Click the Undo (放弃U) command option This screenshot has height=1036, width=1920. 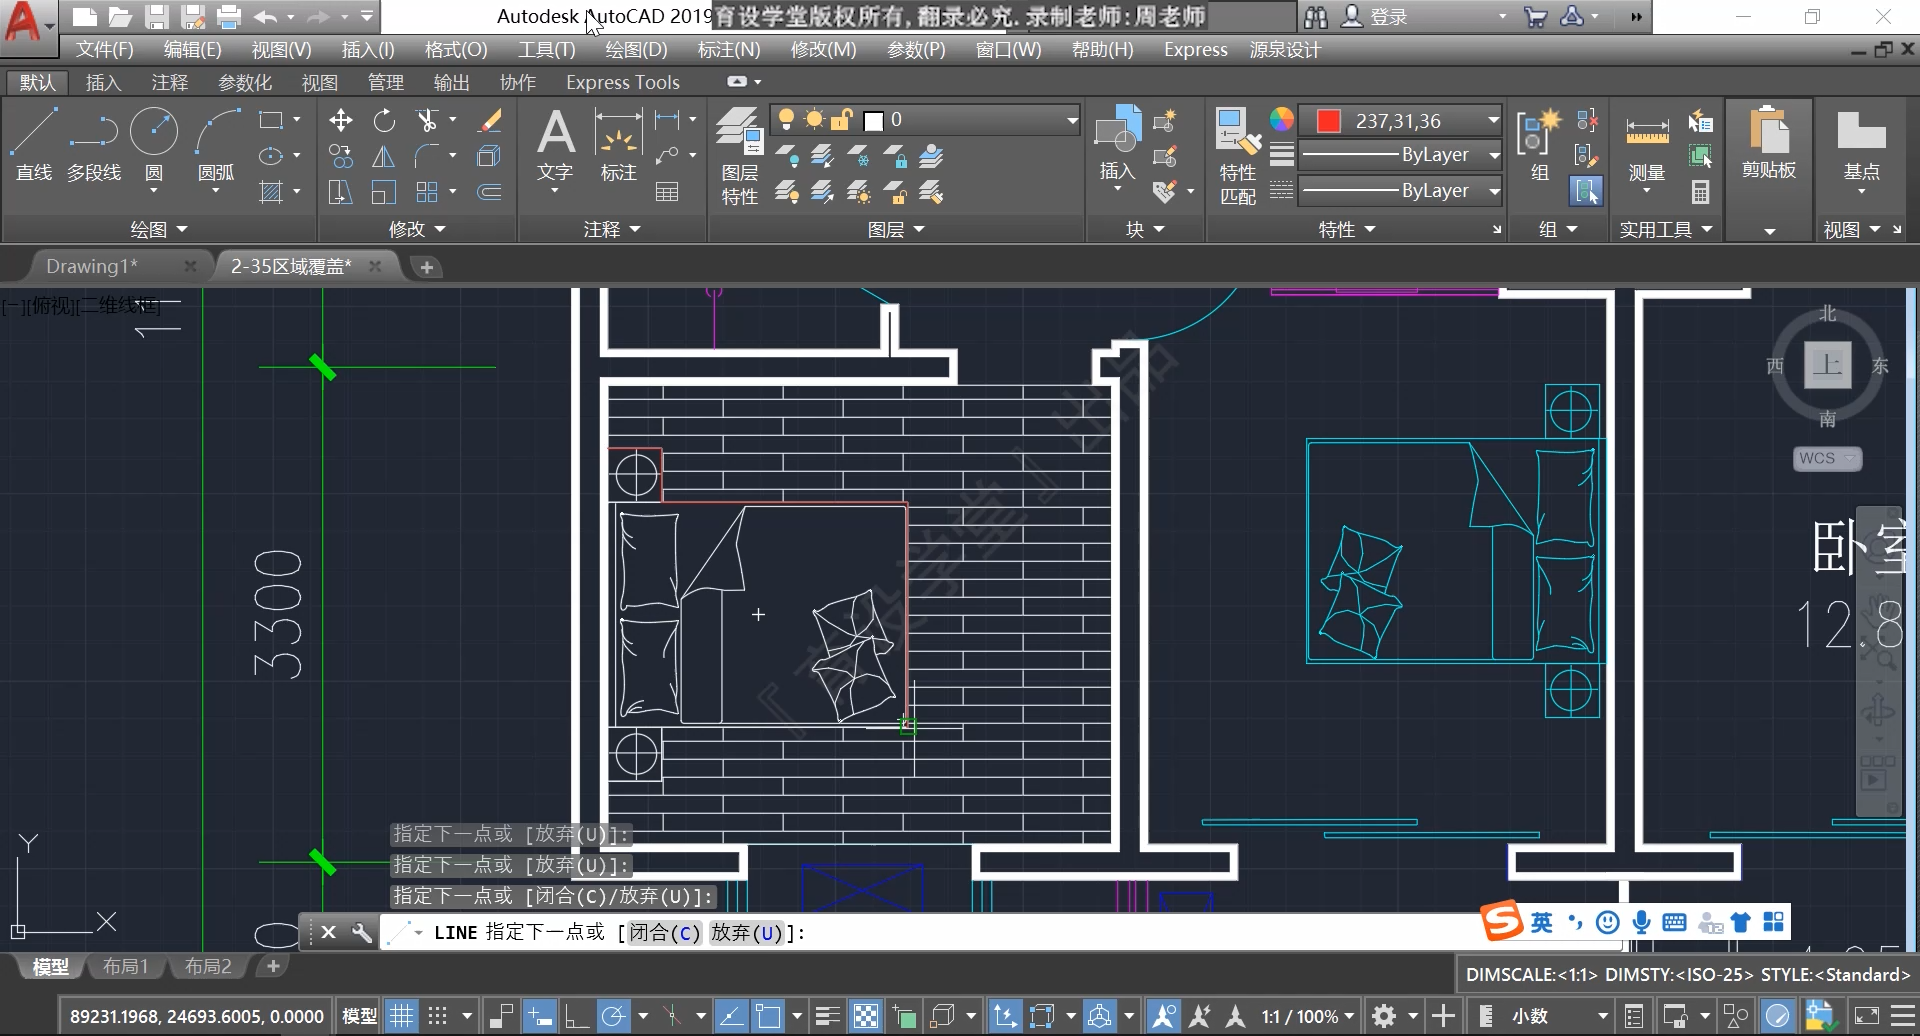pos(747,932)
